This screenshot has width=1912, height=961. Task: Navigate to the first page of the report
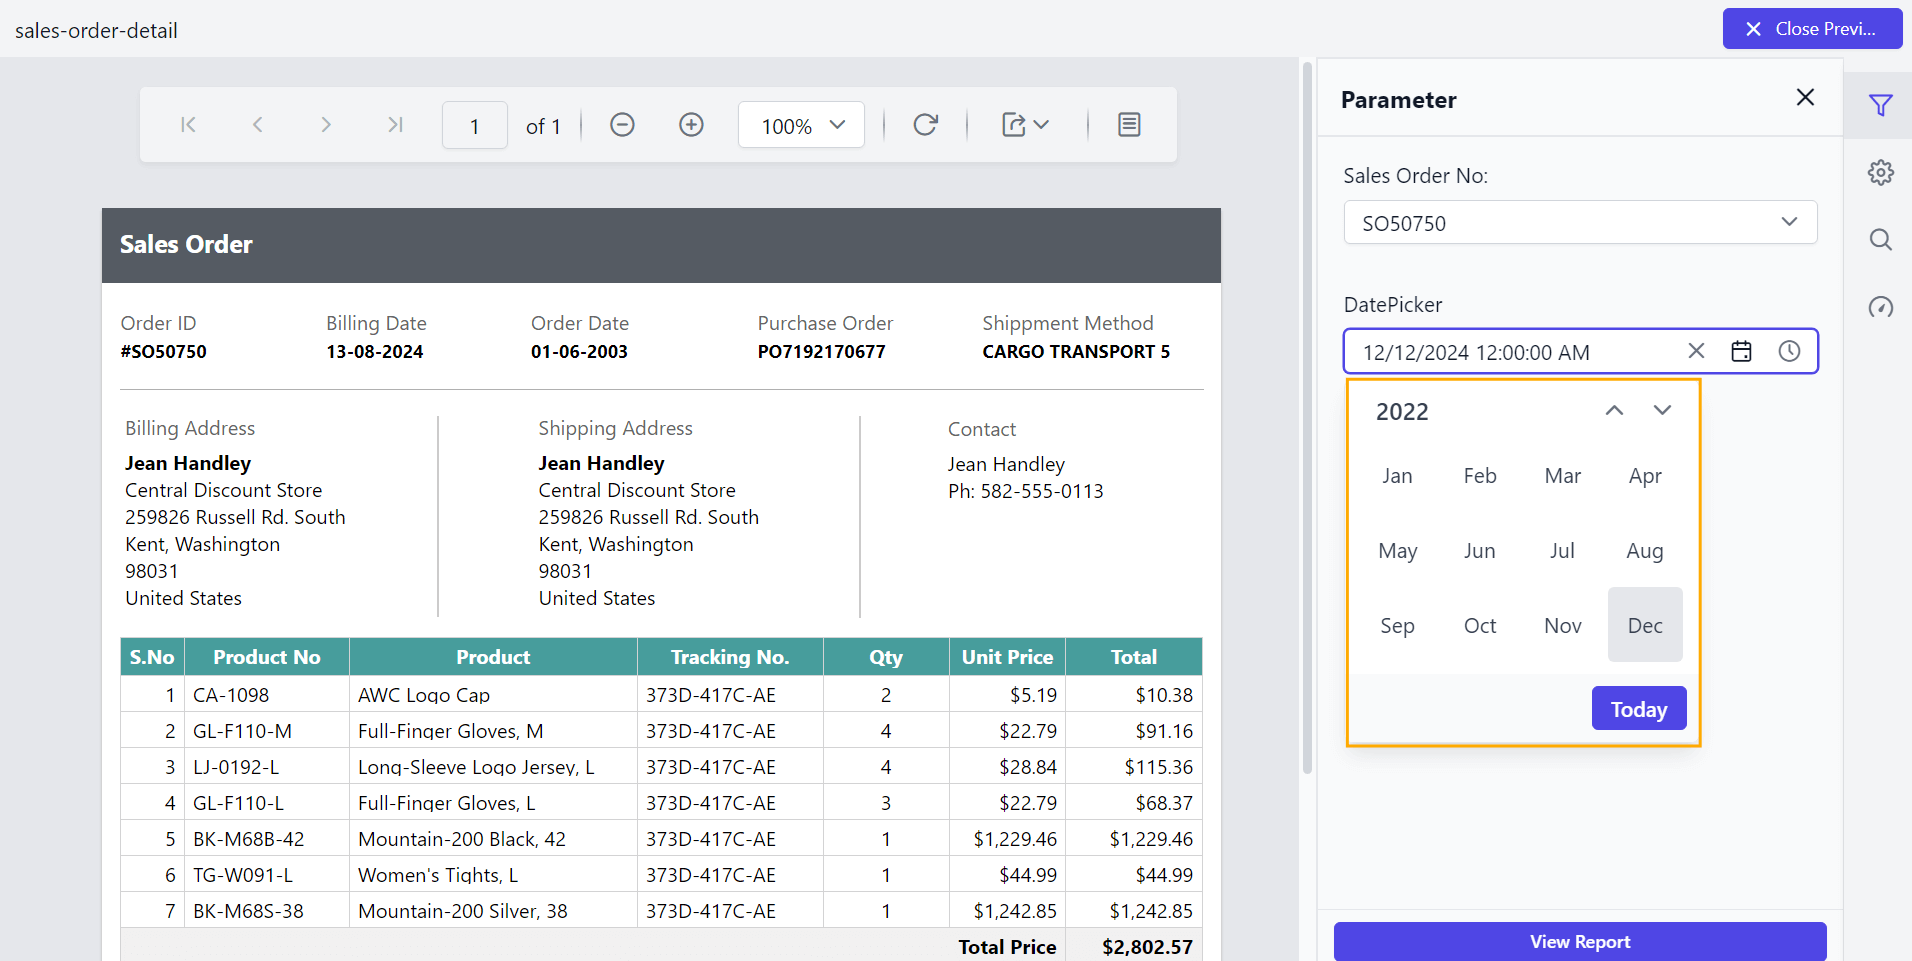pos(188,124)
